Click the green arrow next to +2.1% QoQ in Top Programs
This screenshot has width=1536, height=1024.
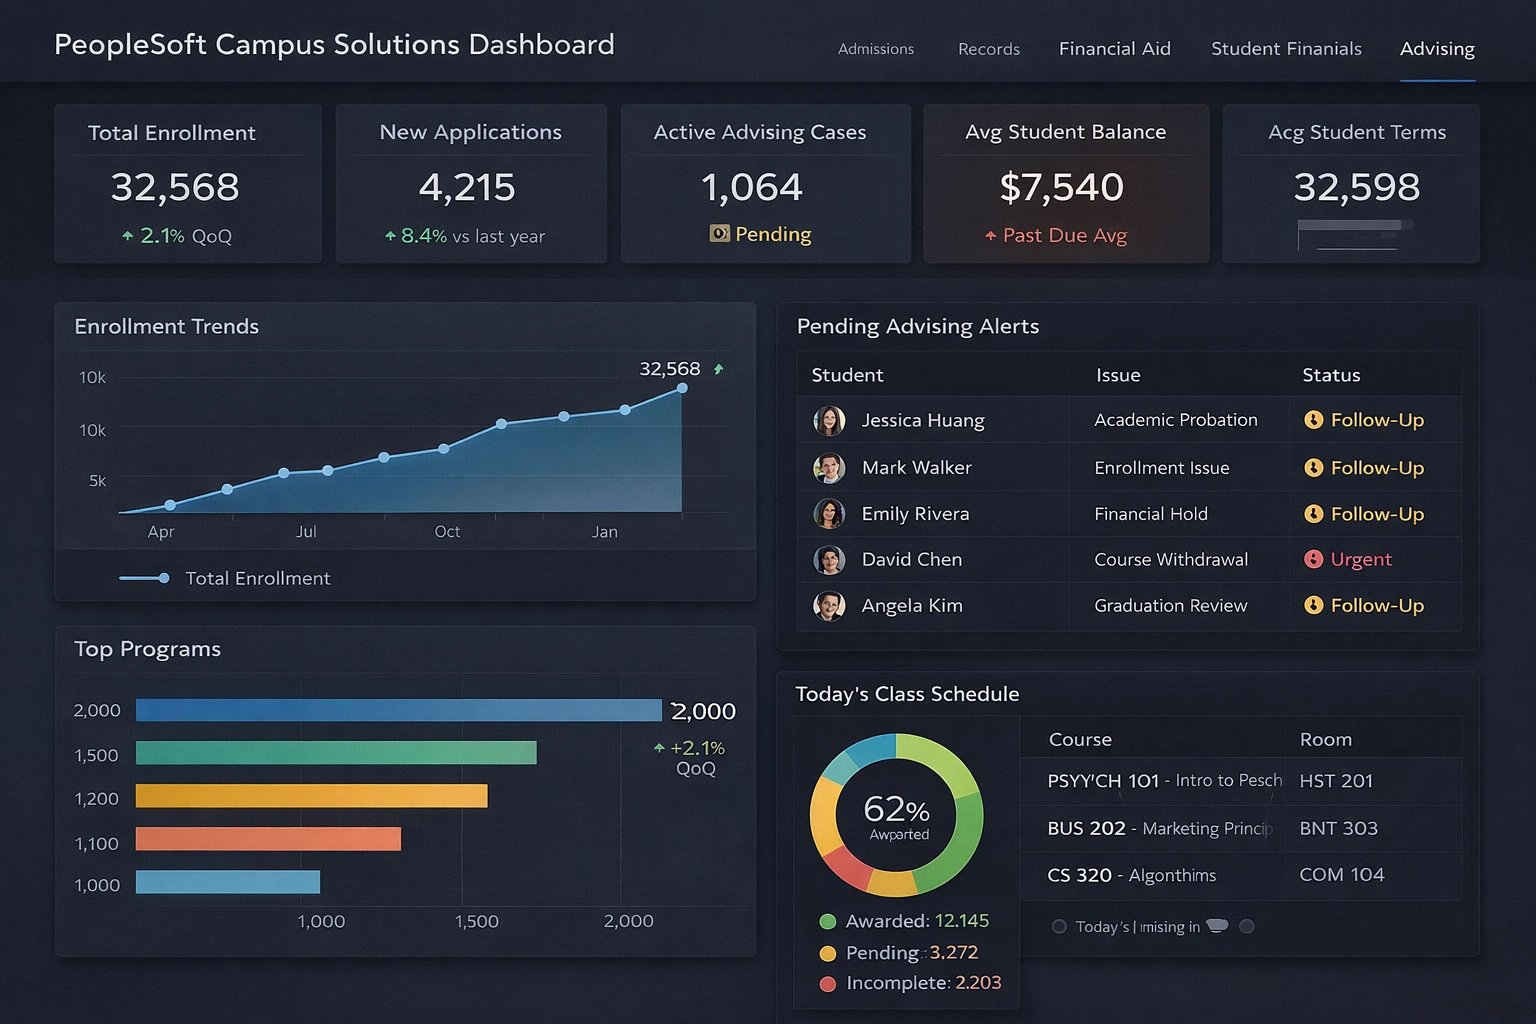click(x=659, y=747)
